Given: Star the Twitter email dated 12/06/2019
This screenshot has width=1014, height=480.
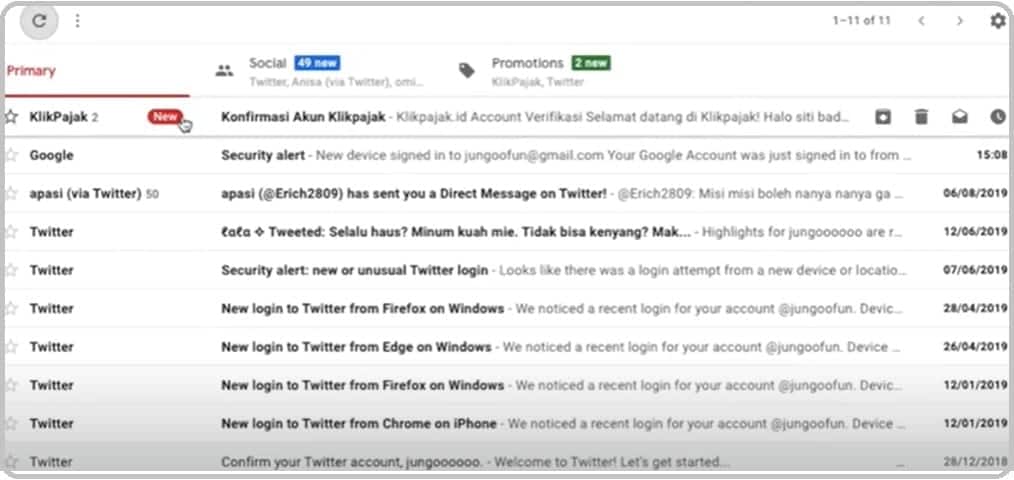Looking at the screenshot, I should click(x=11, y=232).
